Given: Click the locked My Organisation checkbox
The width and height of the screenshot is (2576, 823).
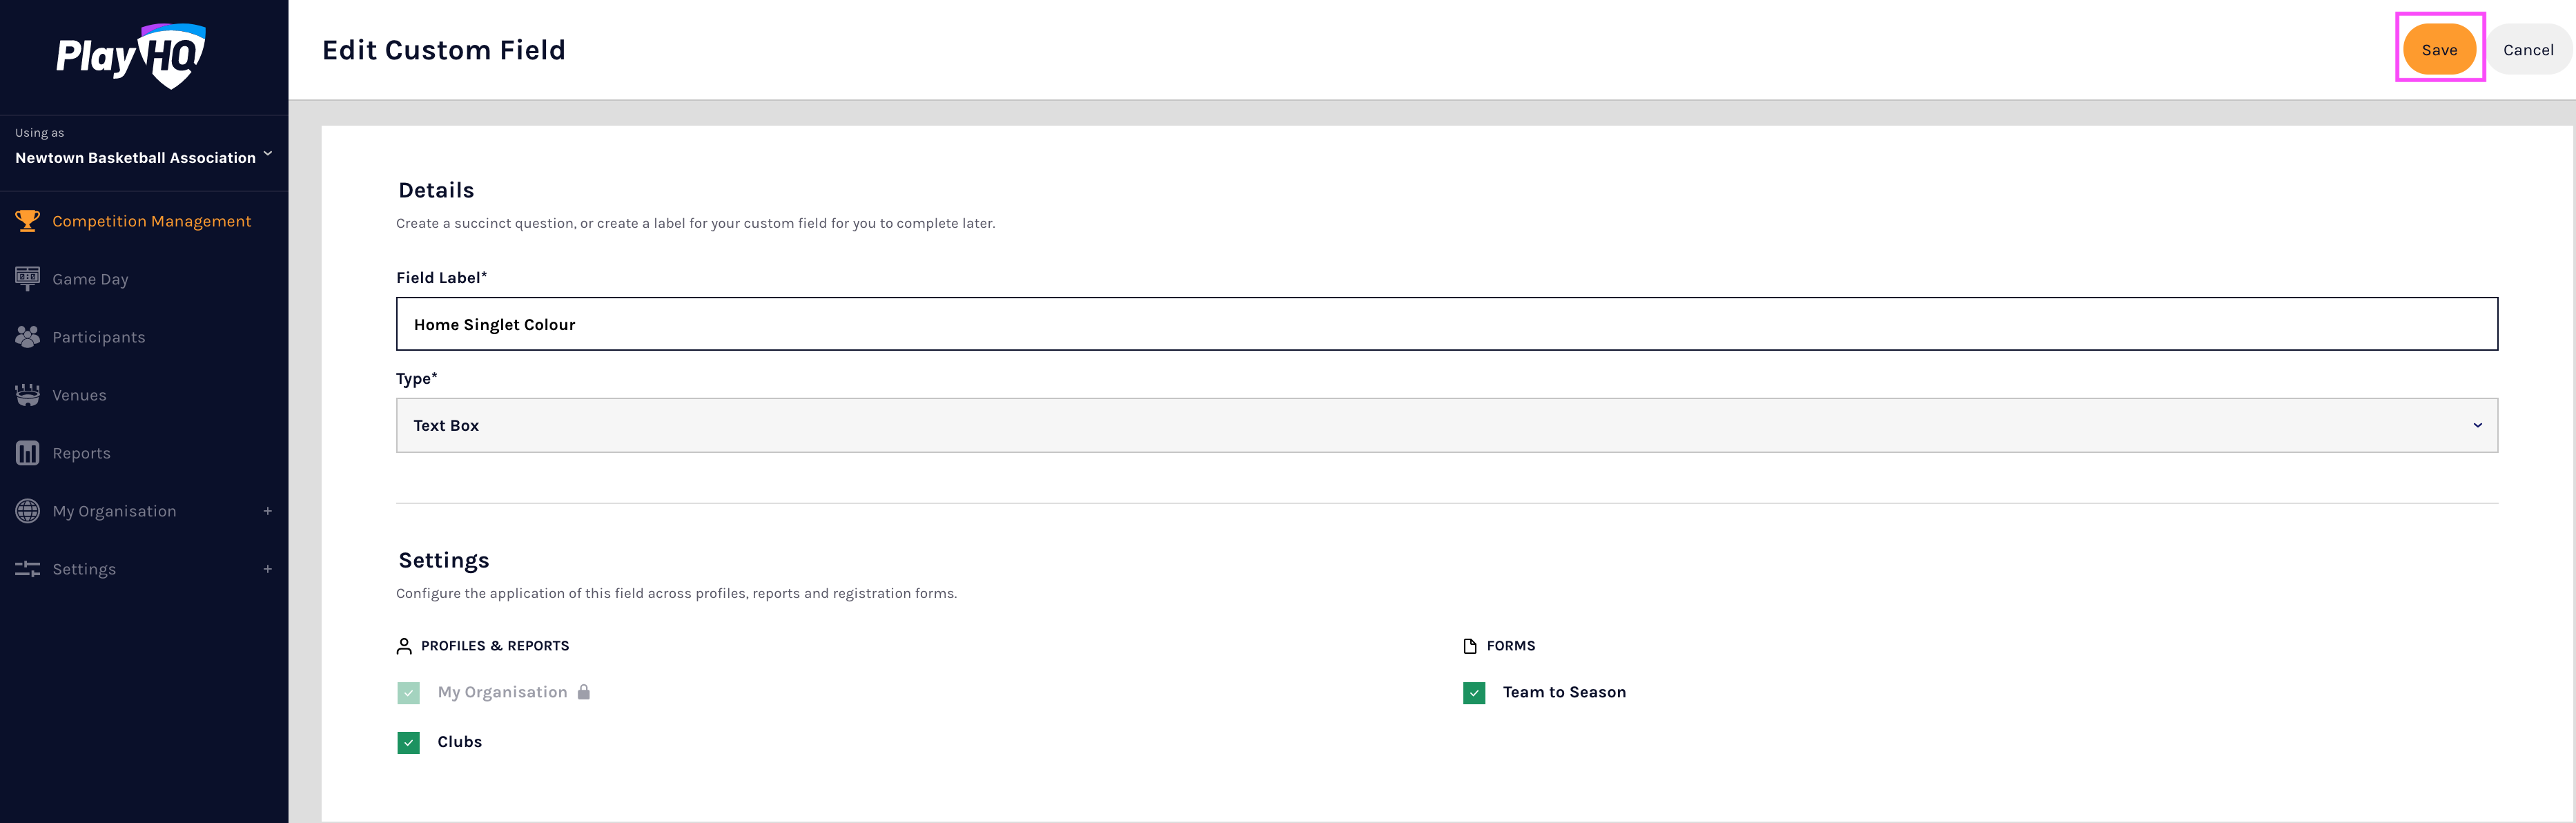Looking at the screenshot, I should 408,693.
